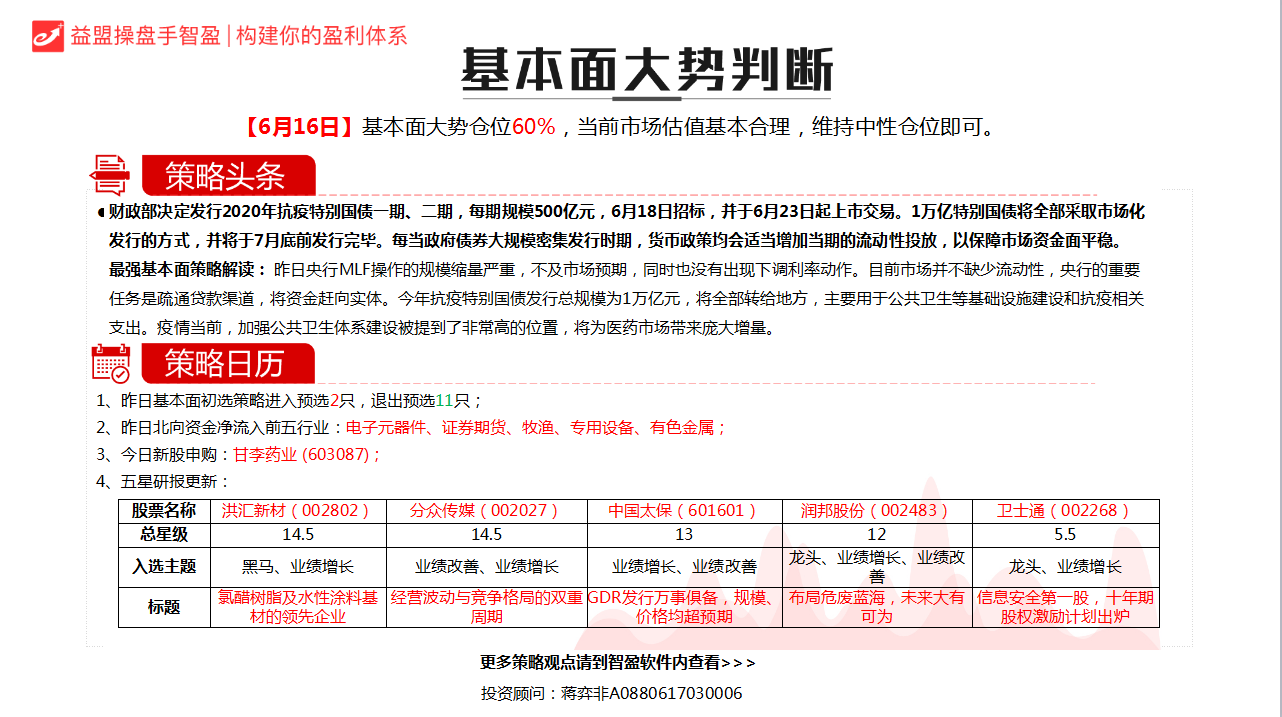The width and height of the screenshot is (1282, 717).
Task: Select 润邦股份（002483）in the table
Action: point(872,510)
